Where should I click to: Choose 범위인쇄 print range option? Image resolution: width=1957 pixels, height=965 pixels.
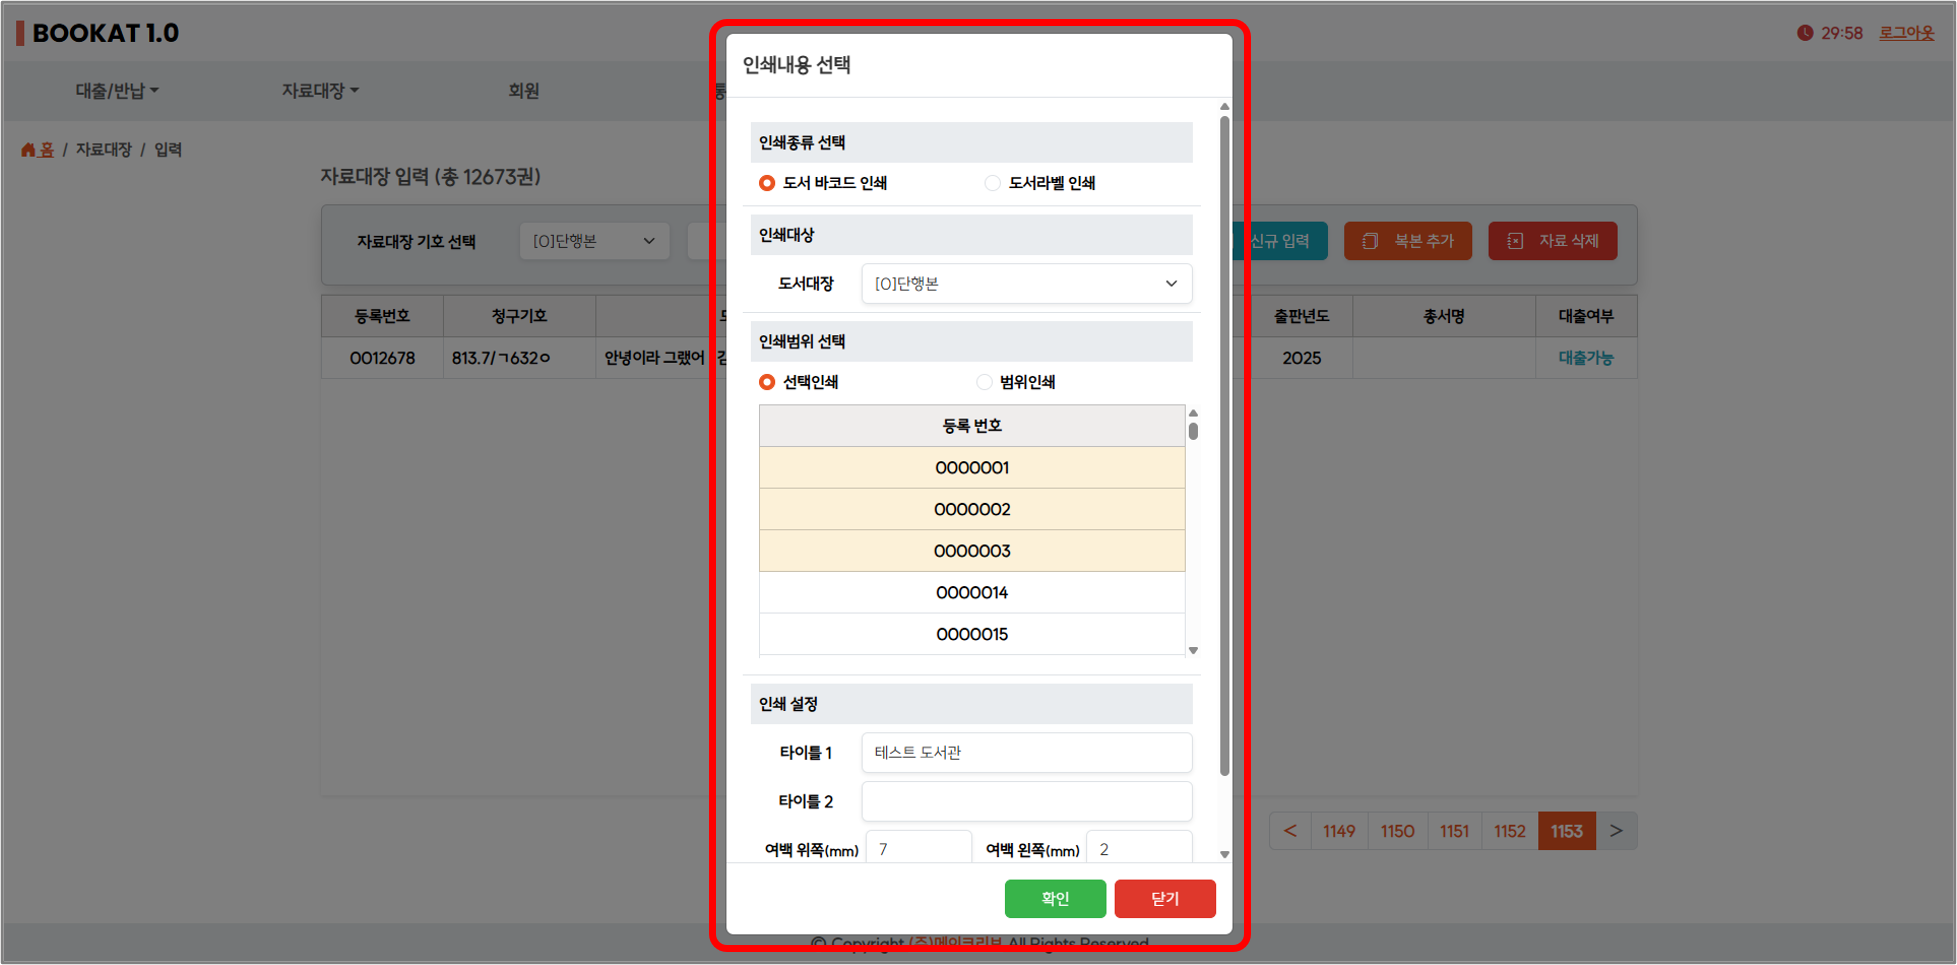pyautogui.click(x=984, y=382)
